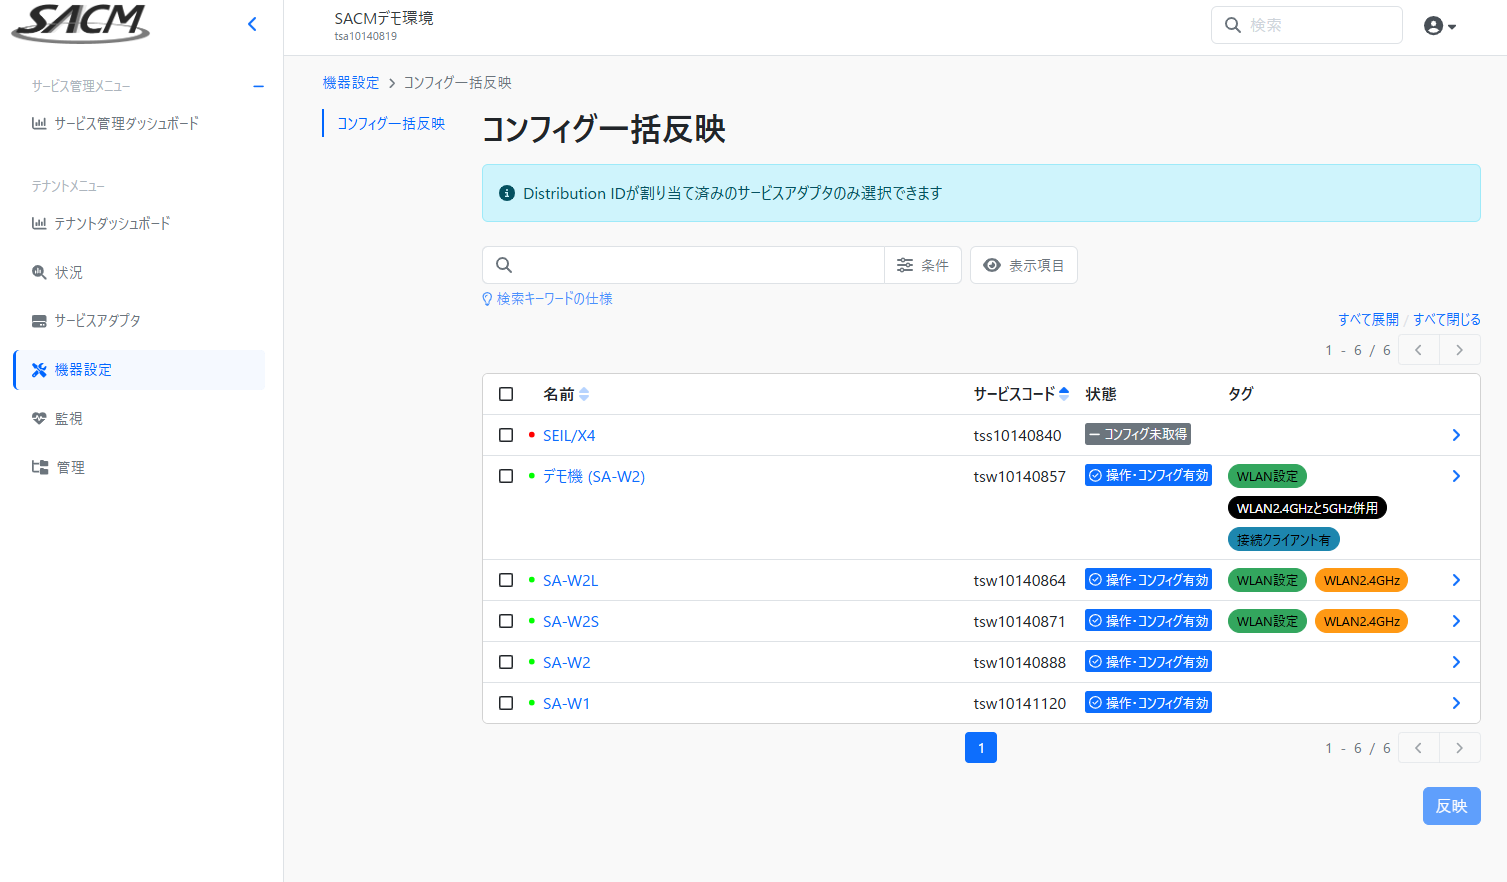Click the management tree icon
The image size is (1507, 882).
40,467
